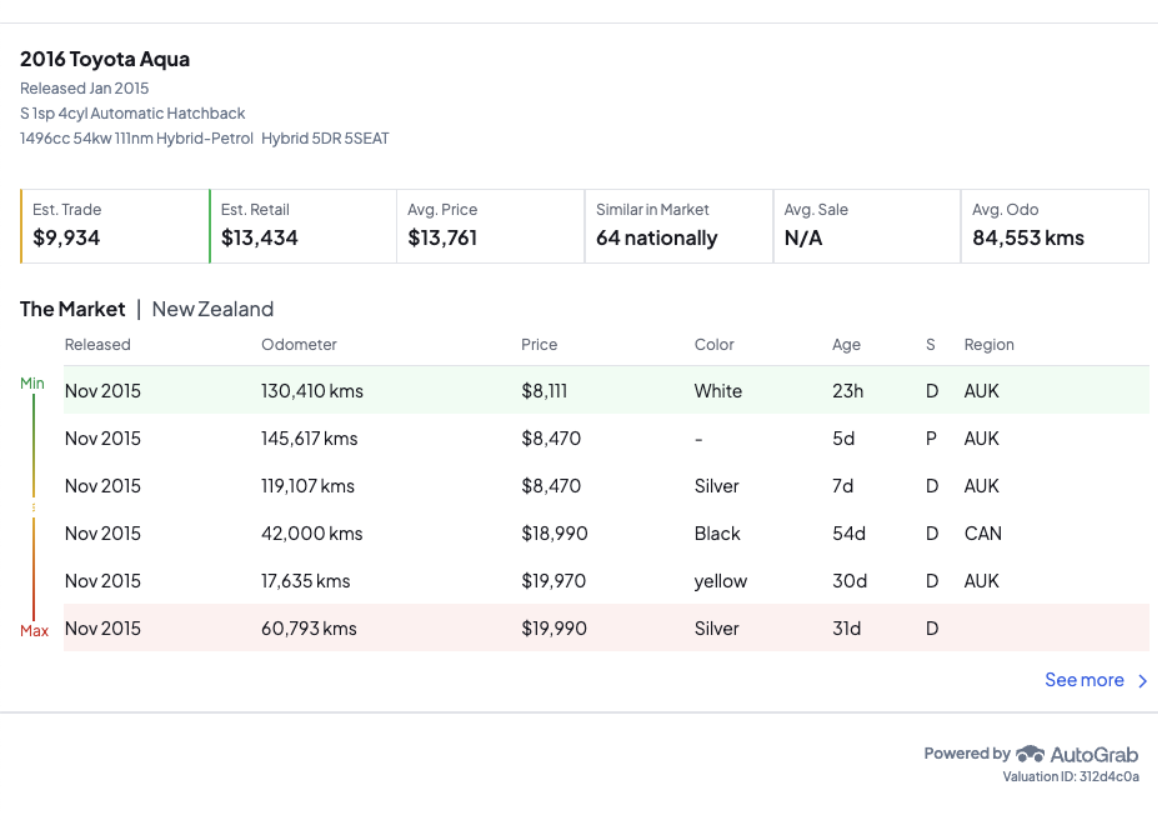Image resolution: width=1158 pixels, height=821 pixels.
Task: Click the 2016 Toyota Aqua title
Action: pyautogui.click(x=105, y=59)
